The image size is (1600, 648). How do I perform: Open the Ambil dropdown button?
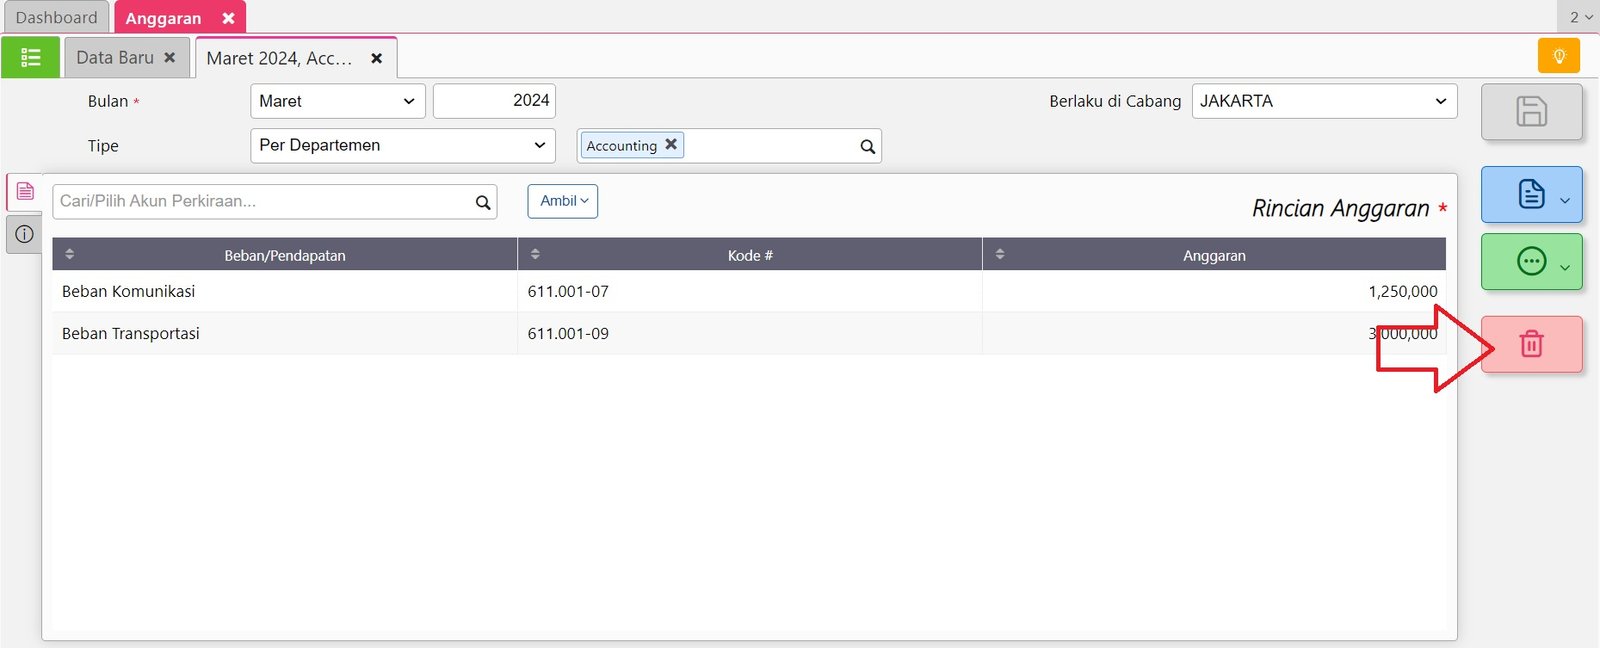click(563, 201)
